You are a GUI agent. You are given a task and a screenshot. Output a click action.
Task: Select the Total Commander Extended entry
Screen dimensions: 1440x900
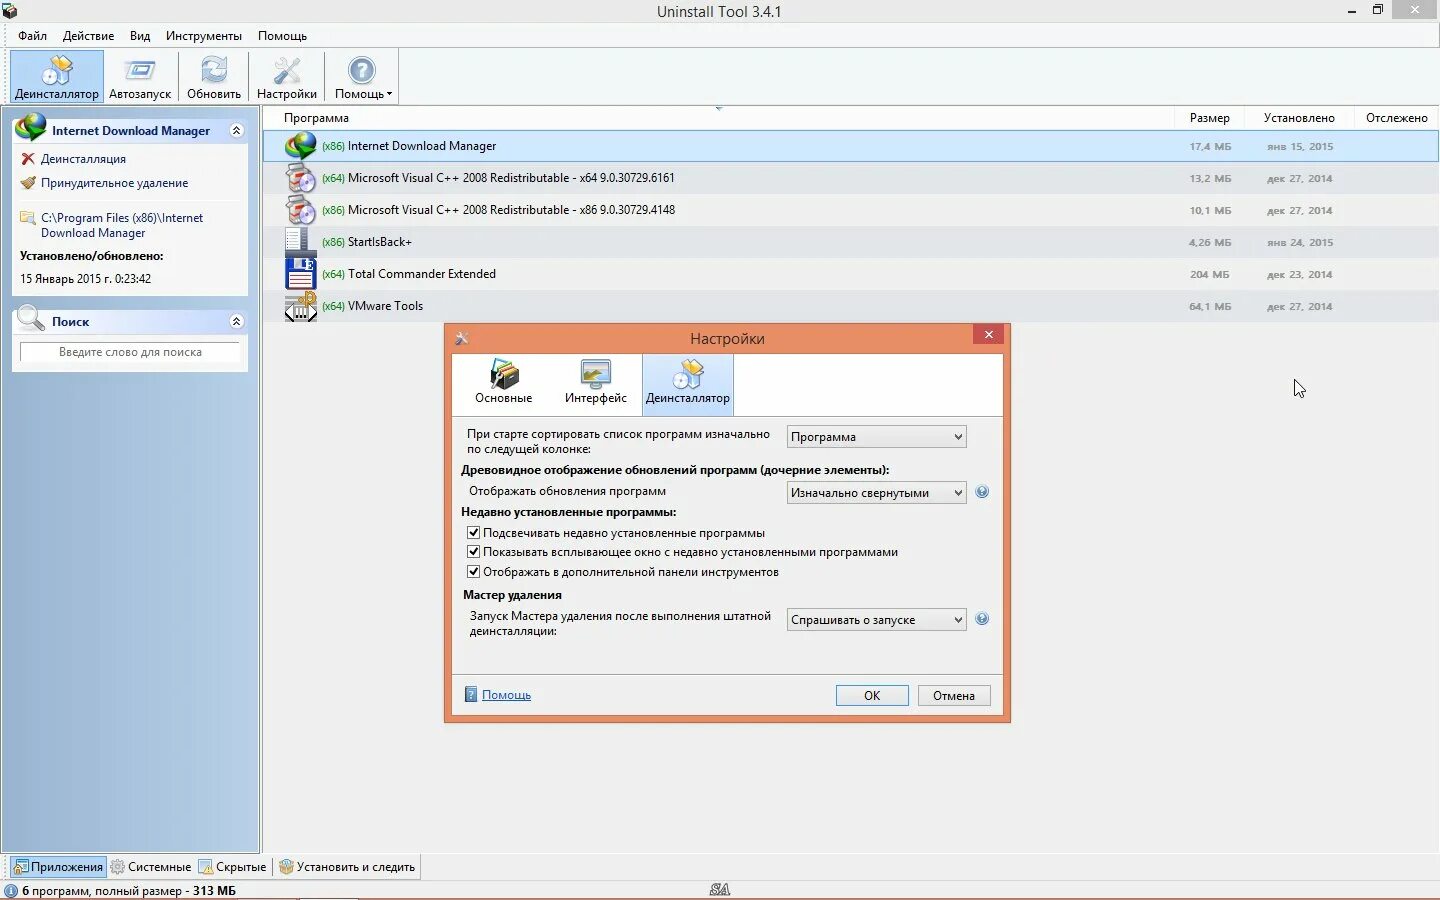851,274
